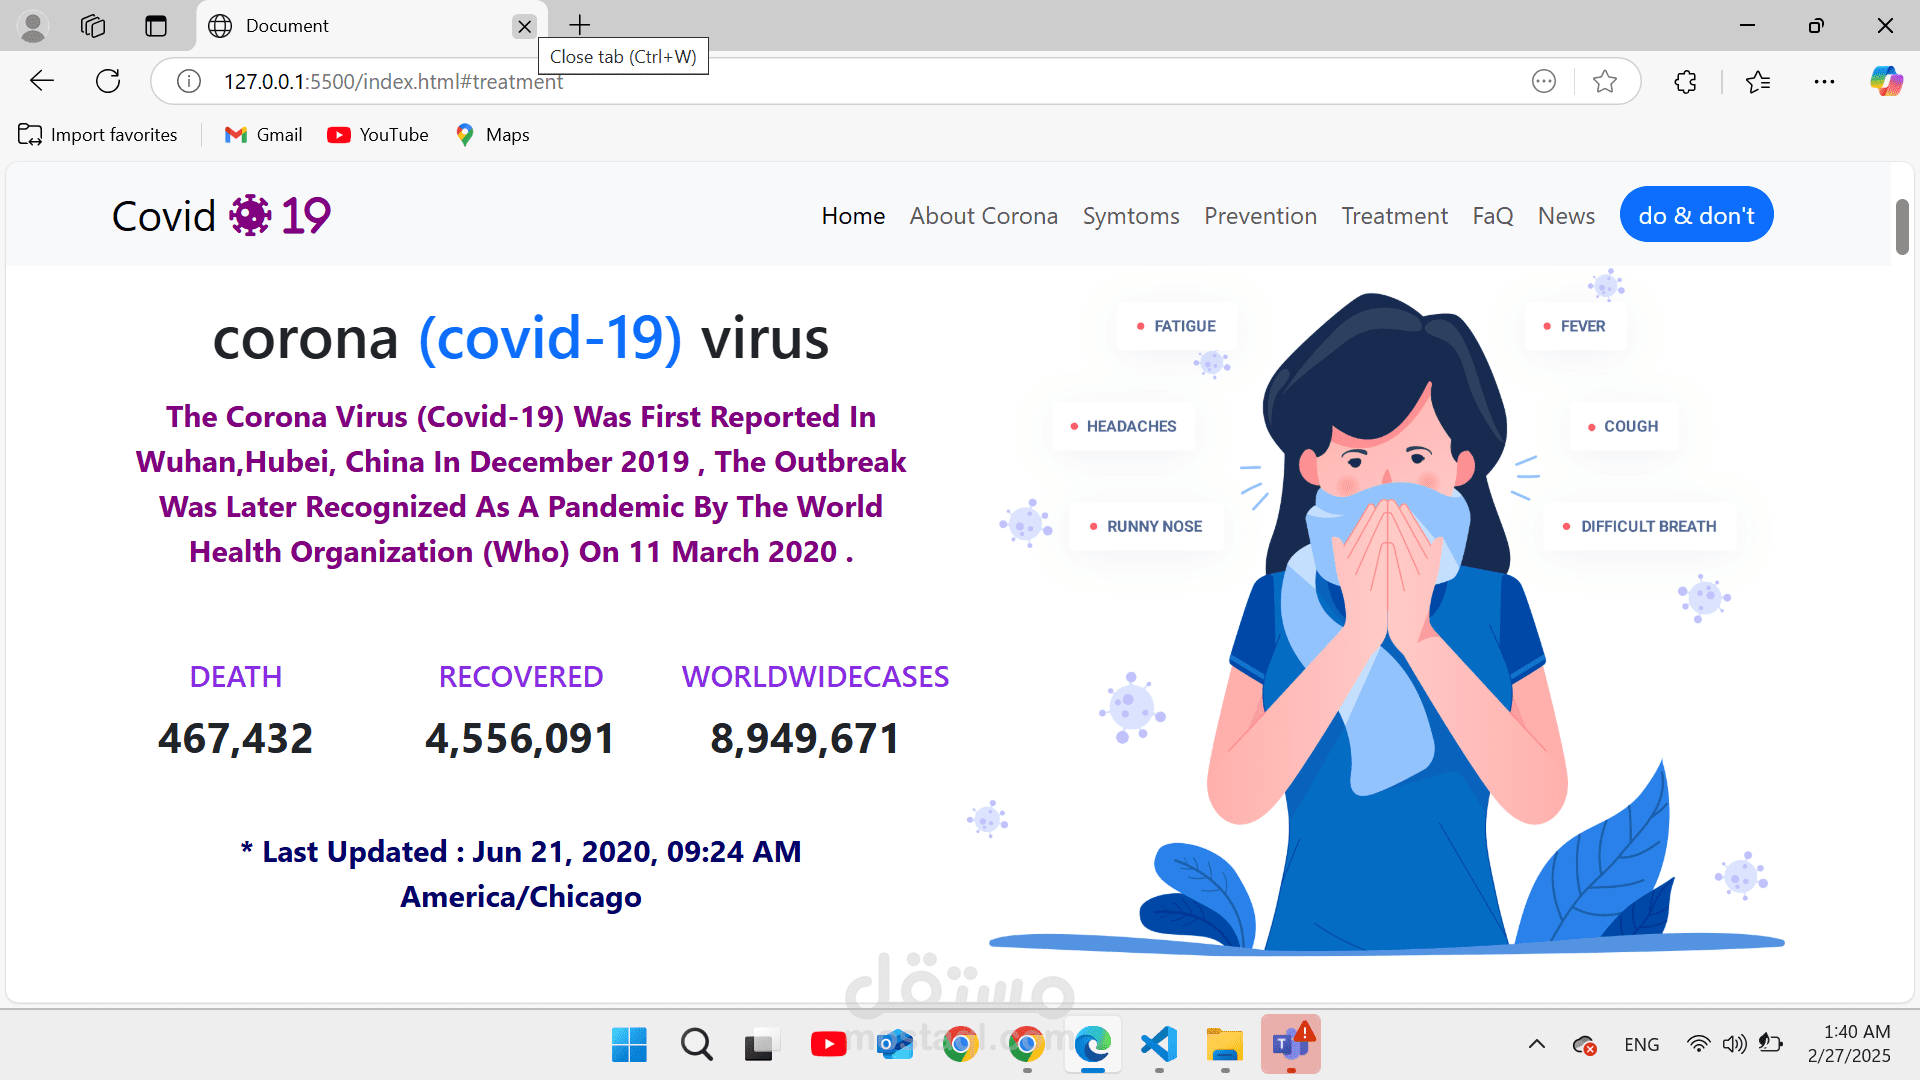Click the page vertical scrollbar thumb

point(1901,227)
